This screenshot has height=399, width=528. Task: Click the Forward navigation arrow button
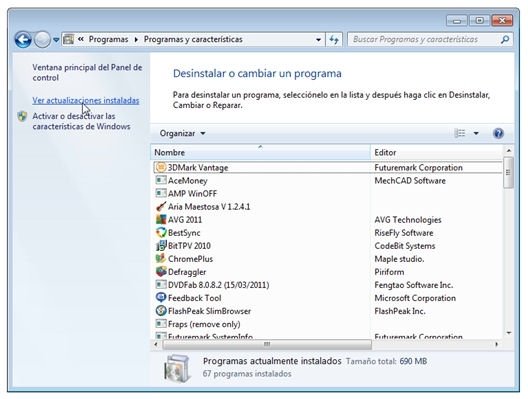[42, 40]
